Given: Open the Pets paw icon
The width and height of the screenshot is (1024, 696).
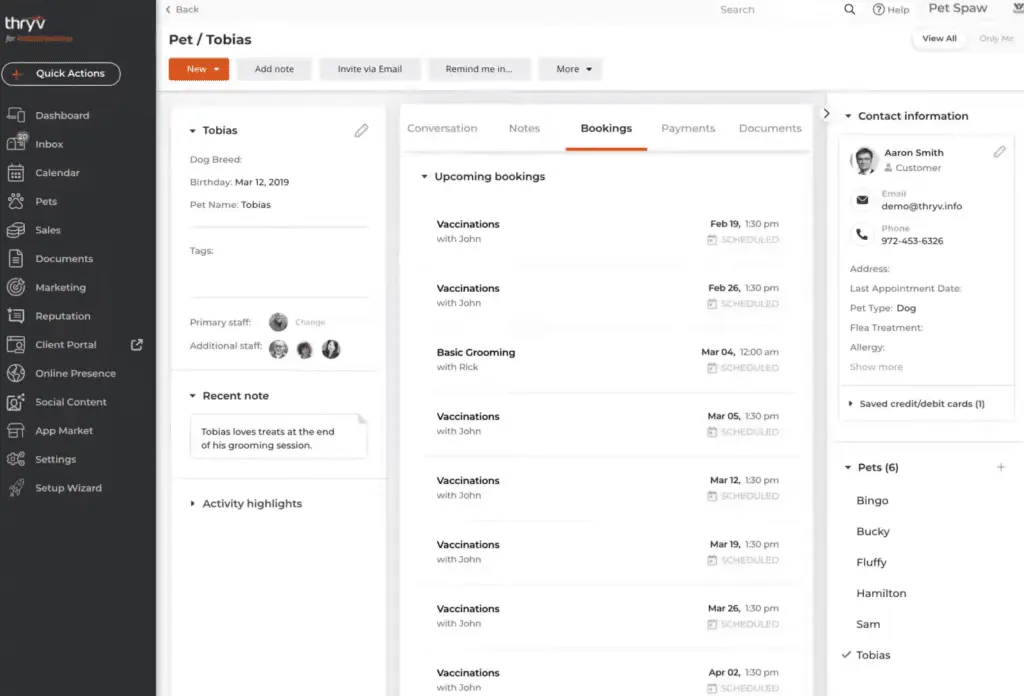Looking at the screenshot, I should point(16,201).
